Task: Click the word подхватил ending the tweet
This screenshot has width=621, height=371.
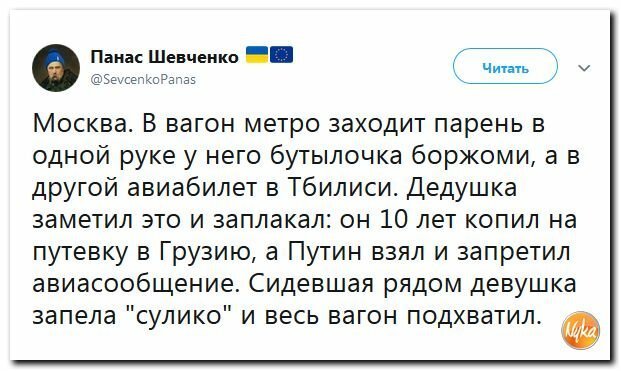Action: pyautogui.click(x=474, y=317)
